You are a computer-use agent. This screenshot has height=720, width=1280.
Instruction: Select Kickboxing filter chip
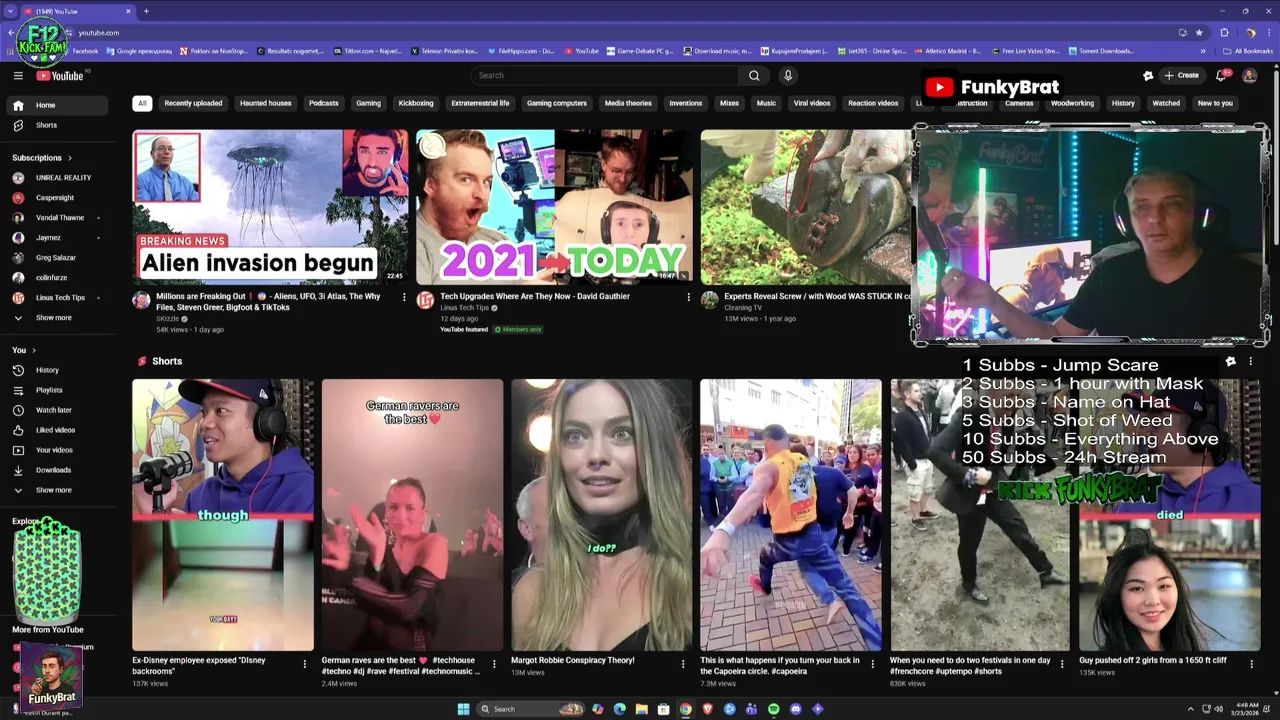416,103
